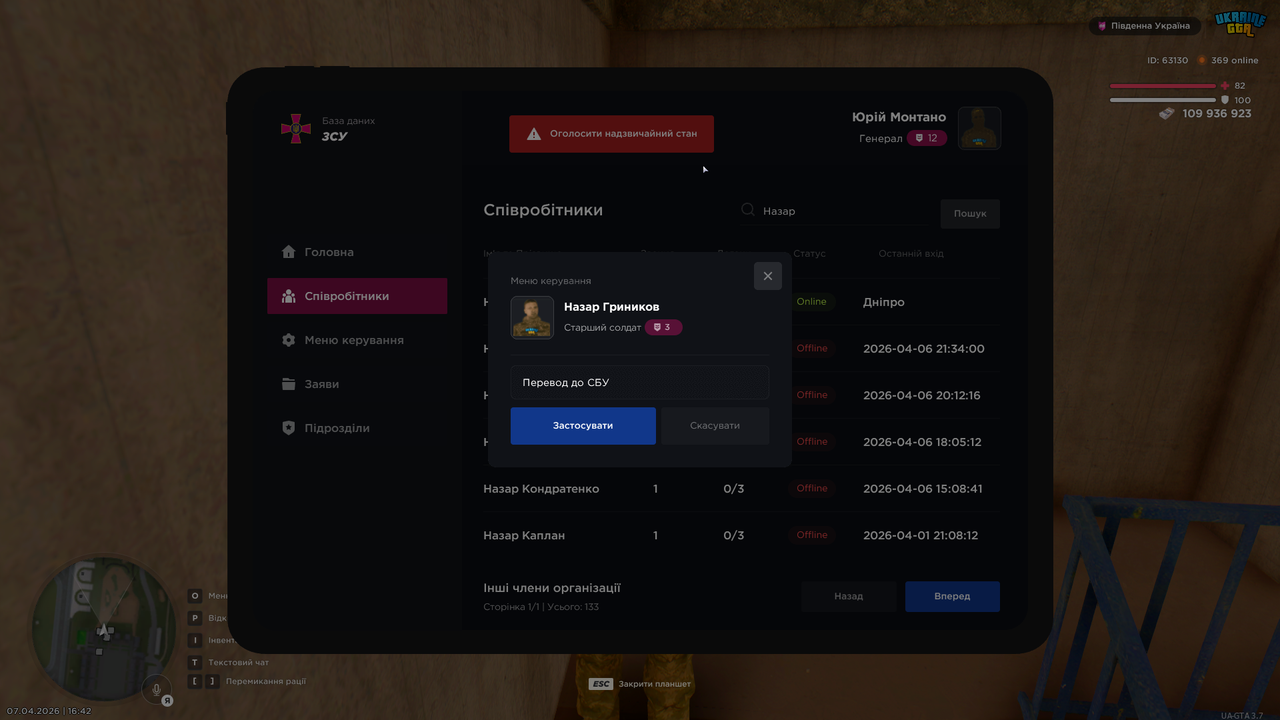Click the gear icon beside Меню керування
1280x720 pixels.
click(x=289, y=340)
